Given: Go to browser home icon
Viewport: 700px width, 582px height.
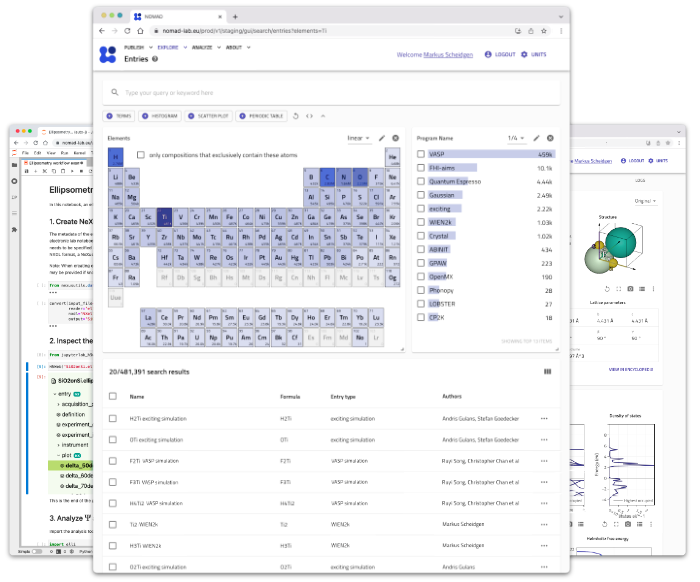Looking at the screenshot, I should coord(140,31).
